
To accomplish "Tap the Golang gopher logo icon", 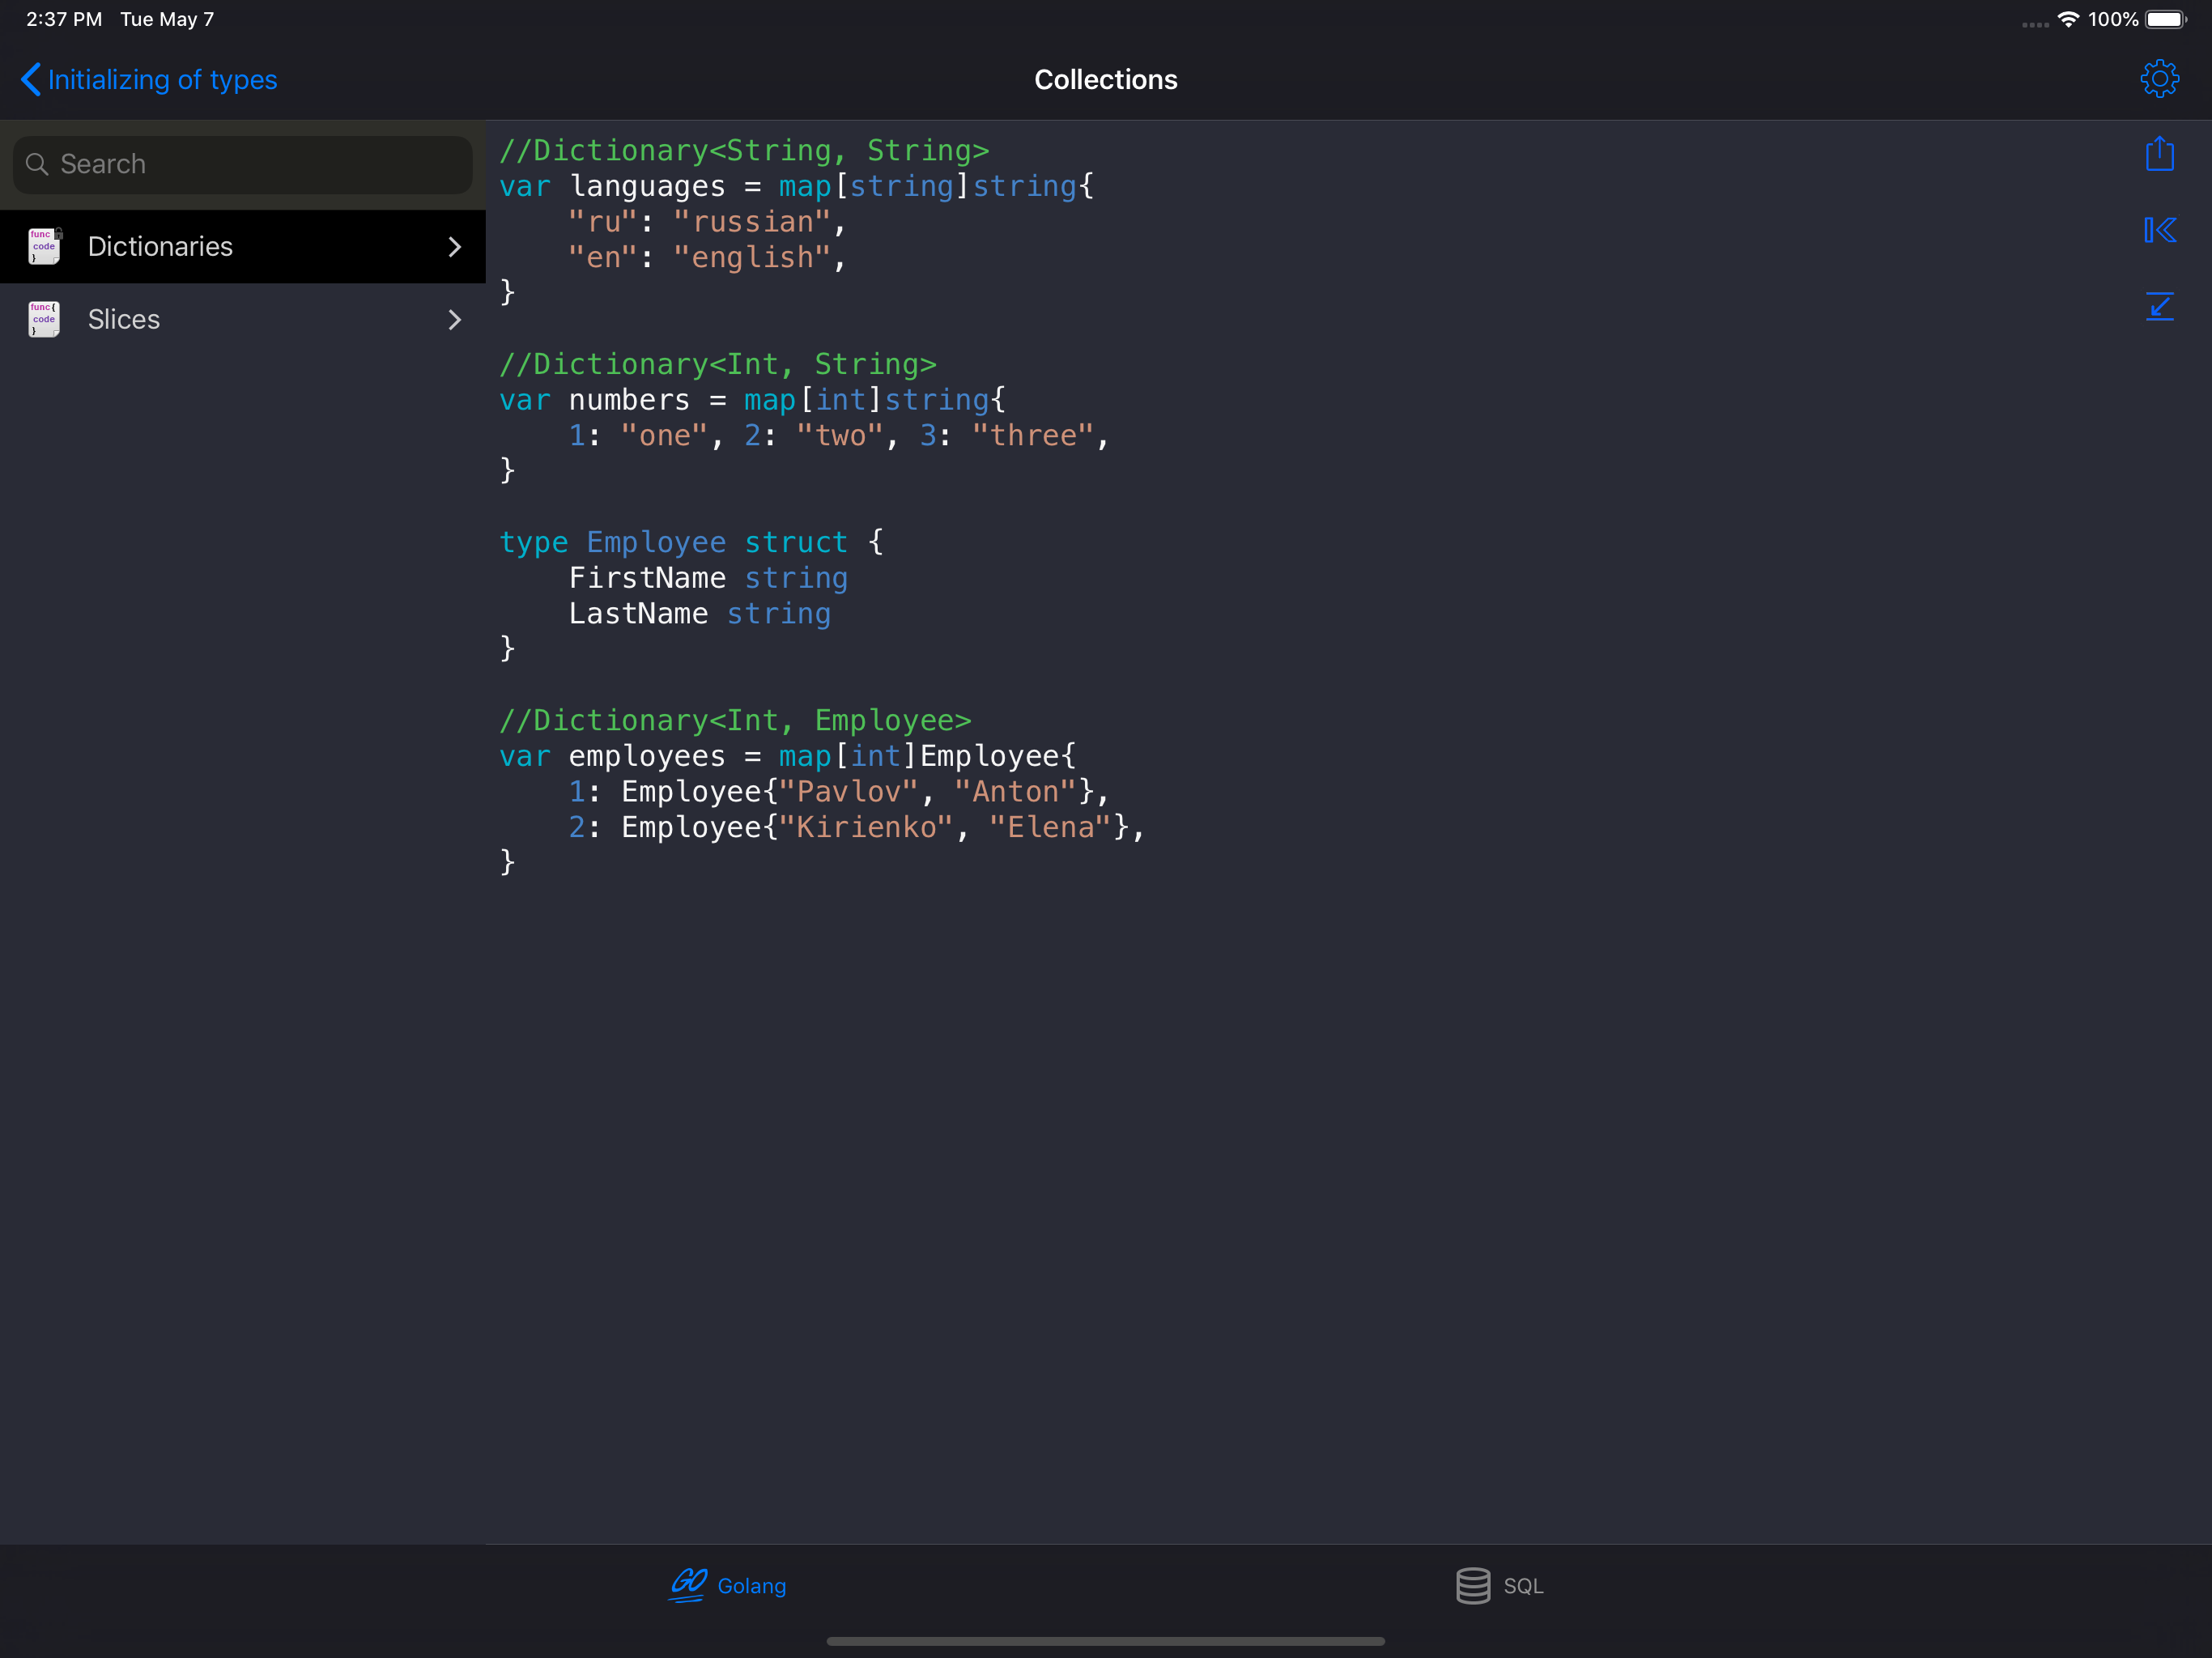I will click(688, 1585).
